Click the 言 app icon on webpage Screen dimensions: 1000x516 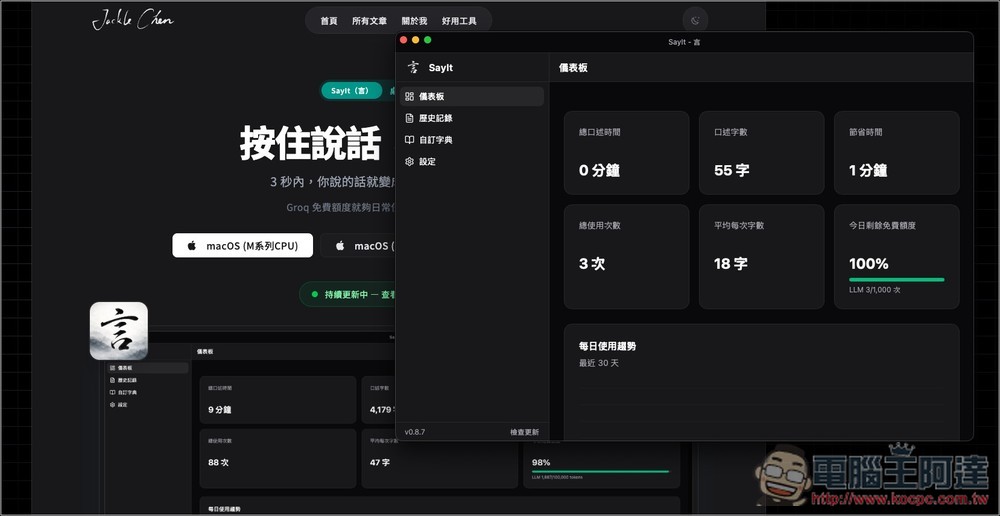pyautogui.click(x=119, y=330)
